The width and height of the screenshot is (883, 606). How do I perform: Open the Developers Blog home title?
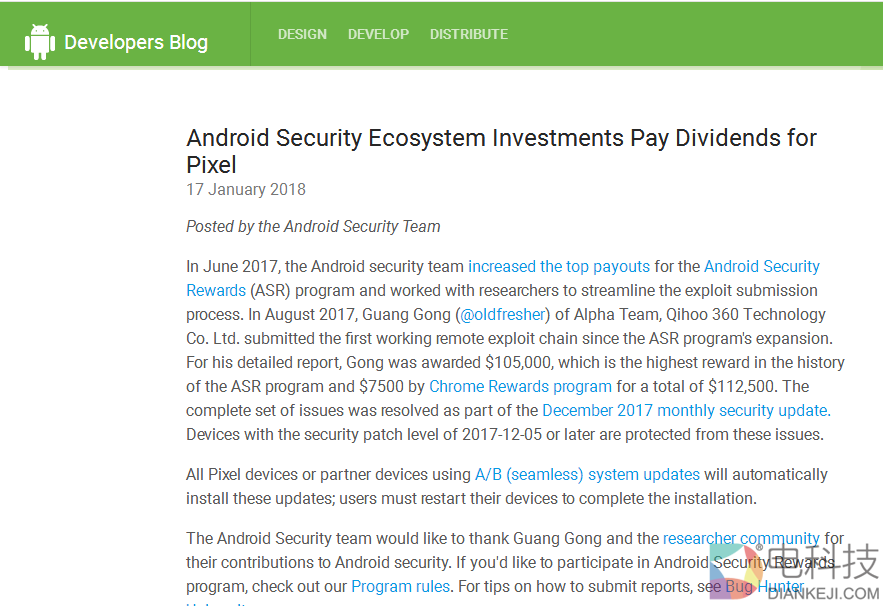[x=136, y=42]
